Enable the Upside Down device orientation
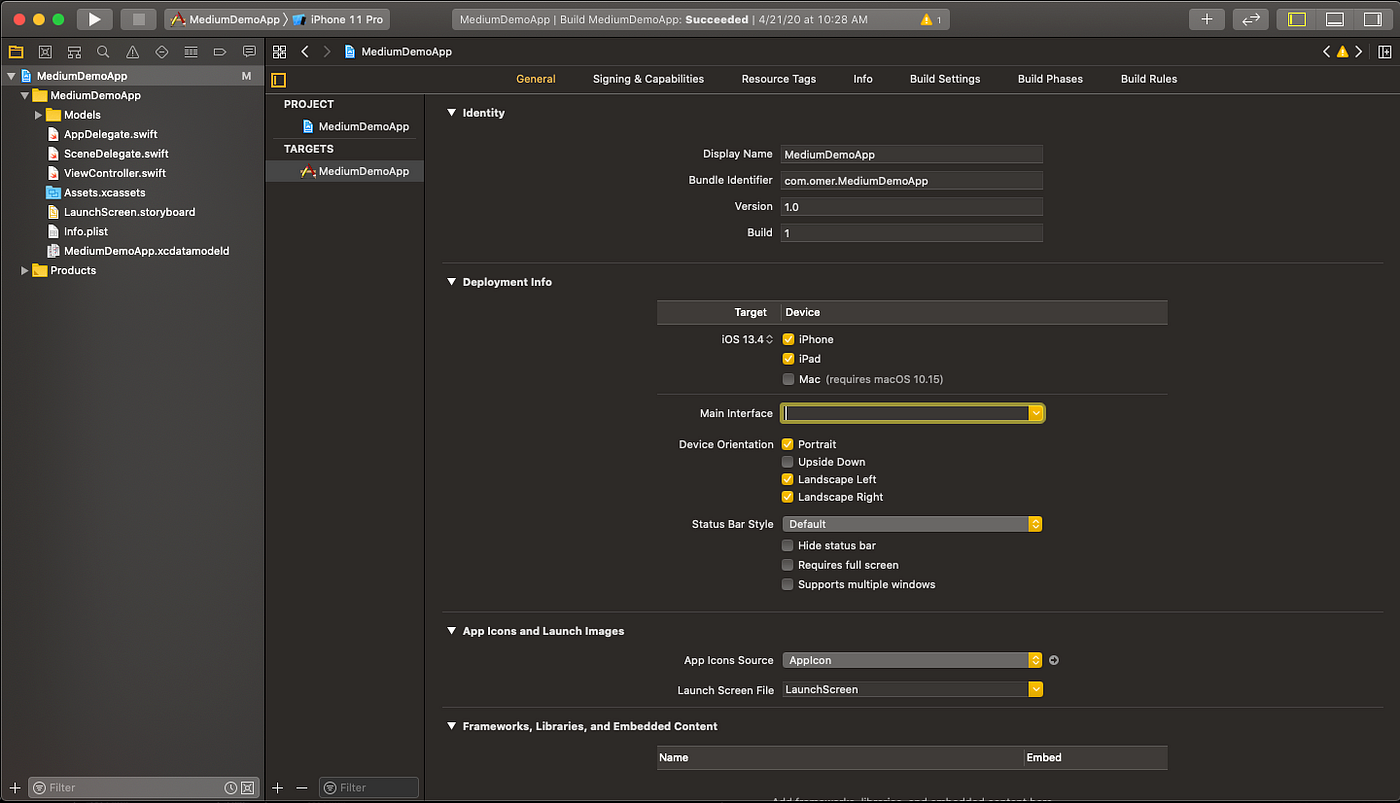The width and height of the screenshot is (1400, 803). click(x=788, y=461)
